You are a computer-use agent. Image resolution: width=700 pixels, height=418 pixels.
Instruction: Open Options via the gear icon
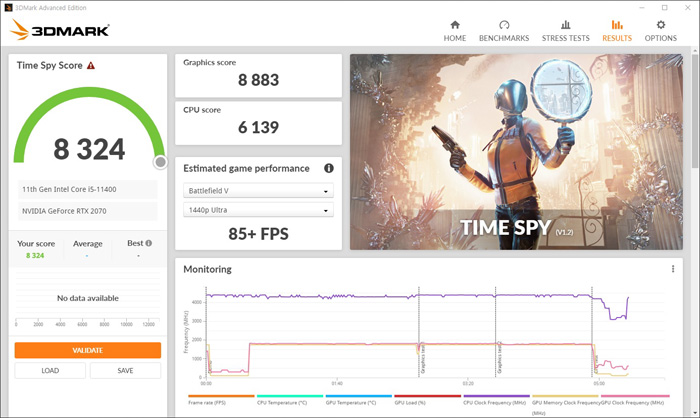[x=660, y=25]
